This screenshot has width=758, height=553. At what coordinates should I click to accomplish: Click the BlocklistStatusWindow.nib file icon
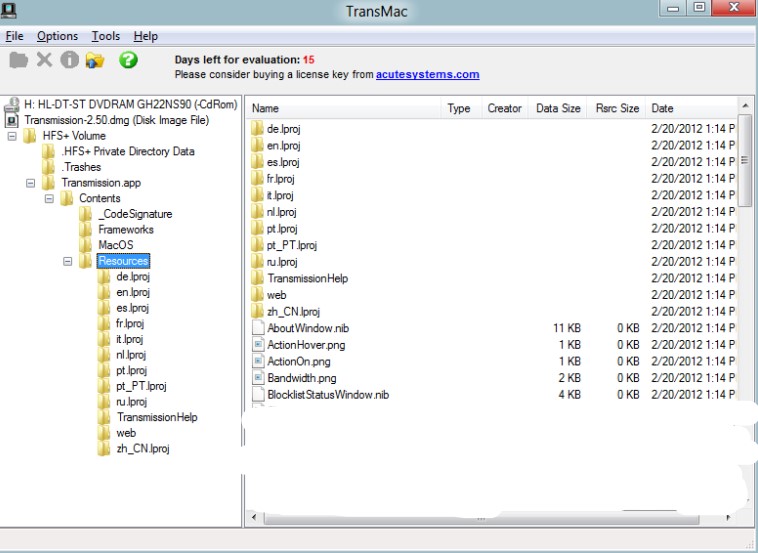pyautogui.click(x=258, y=394)
